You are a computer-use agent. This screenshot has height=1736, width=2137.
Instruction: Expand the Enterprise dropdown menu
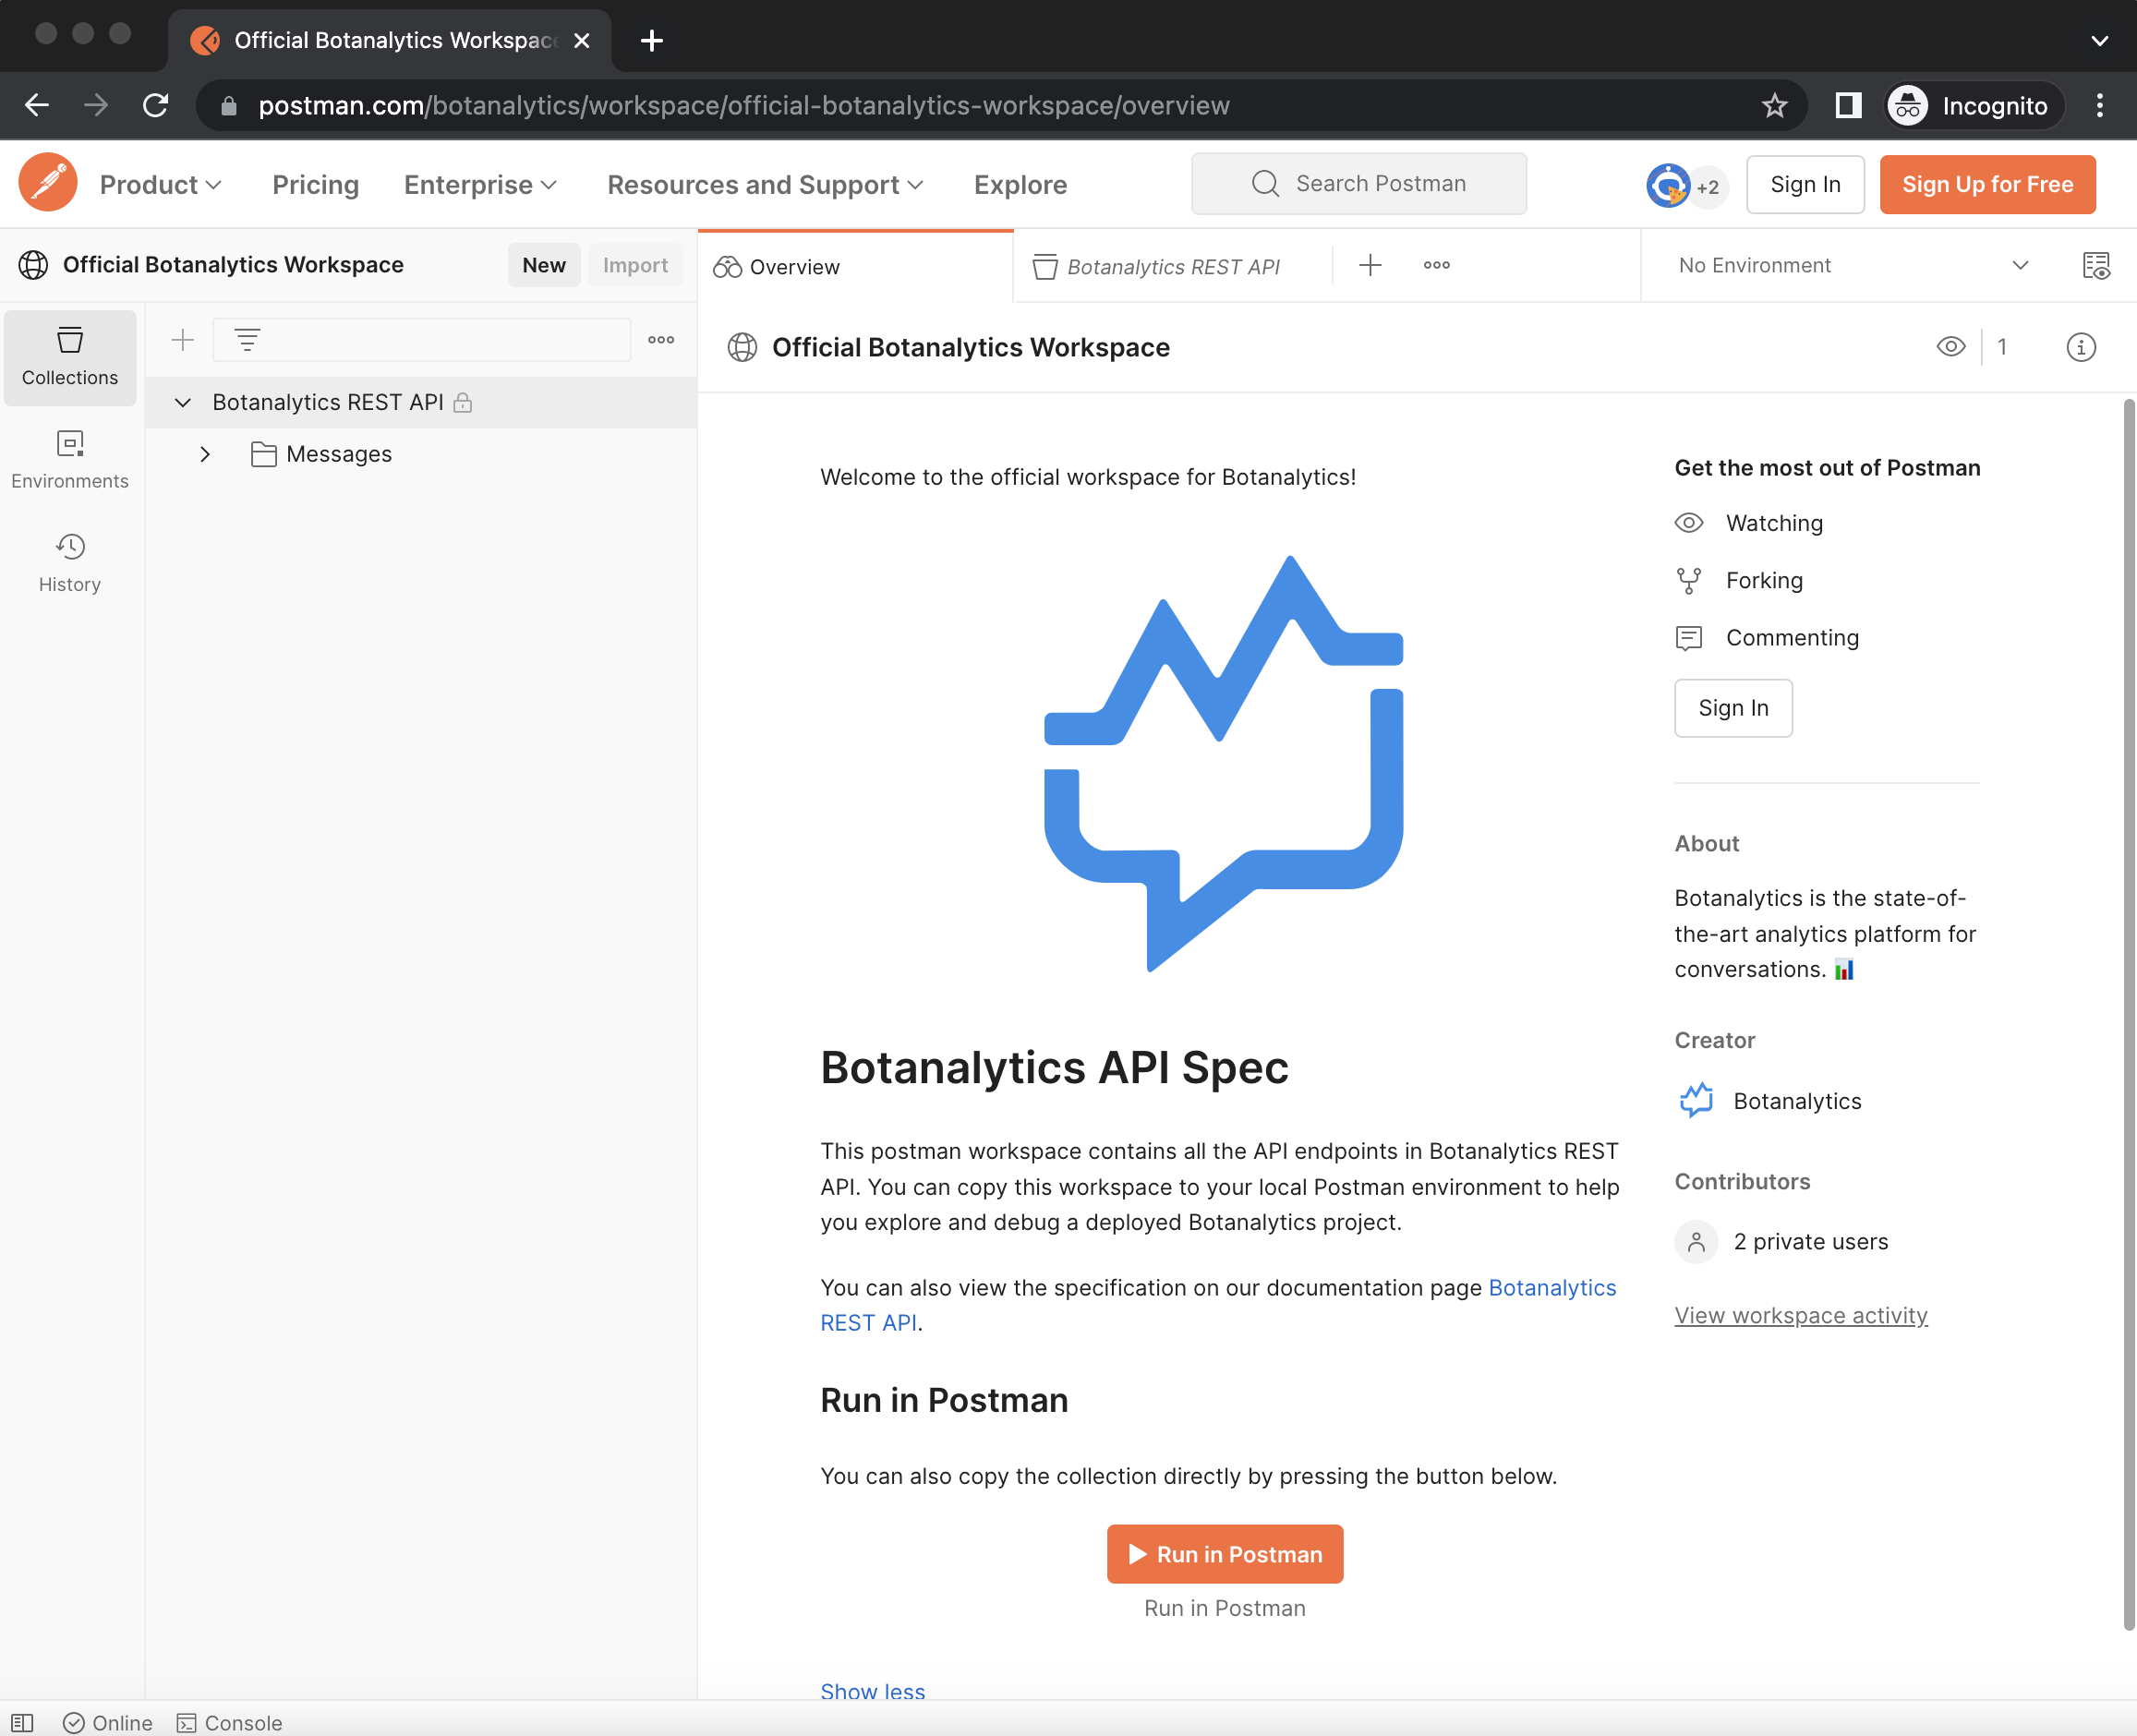[x=480, y=184]
